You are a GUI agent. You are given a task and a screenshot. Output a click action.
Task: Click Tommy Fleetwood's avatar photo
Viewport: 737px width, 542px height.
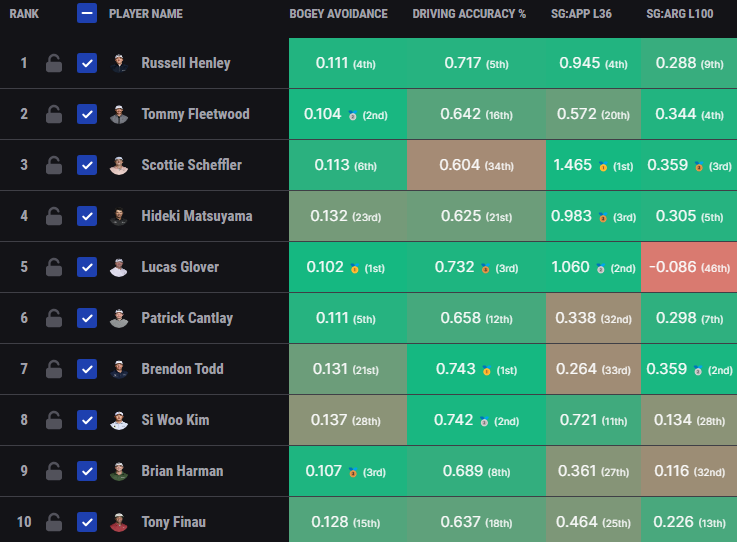(119, 114)
